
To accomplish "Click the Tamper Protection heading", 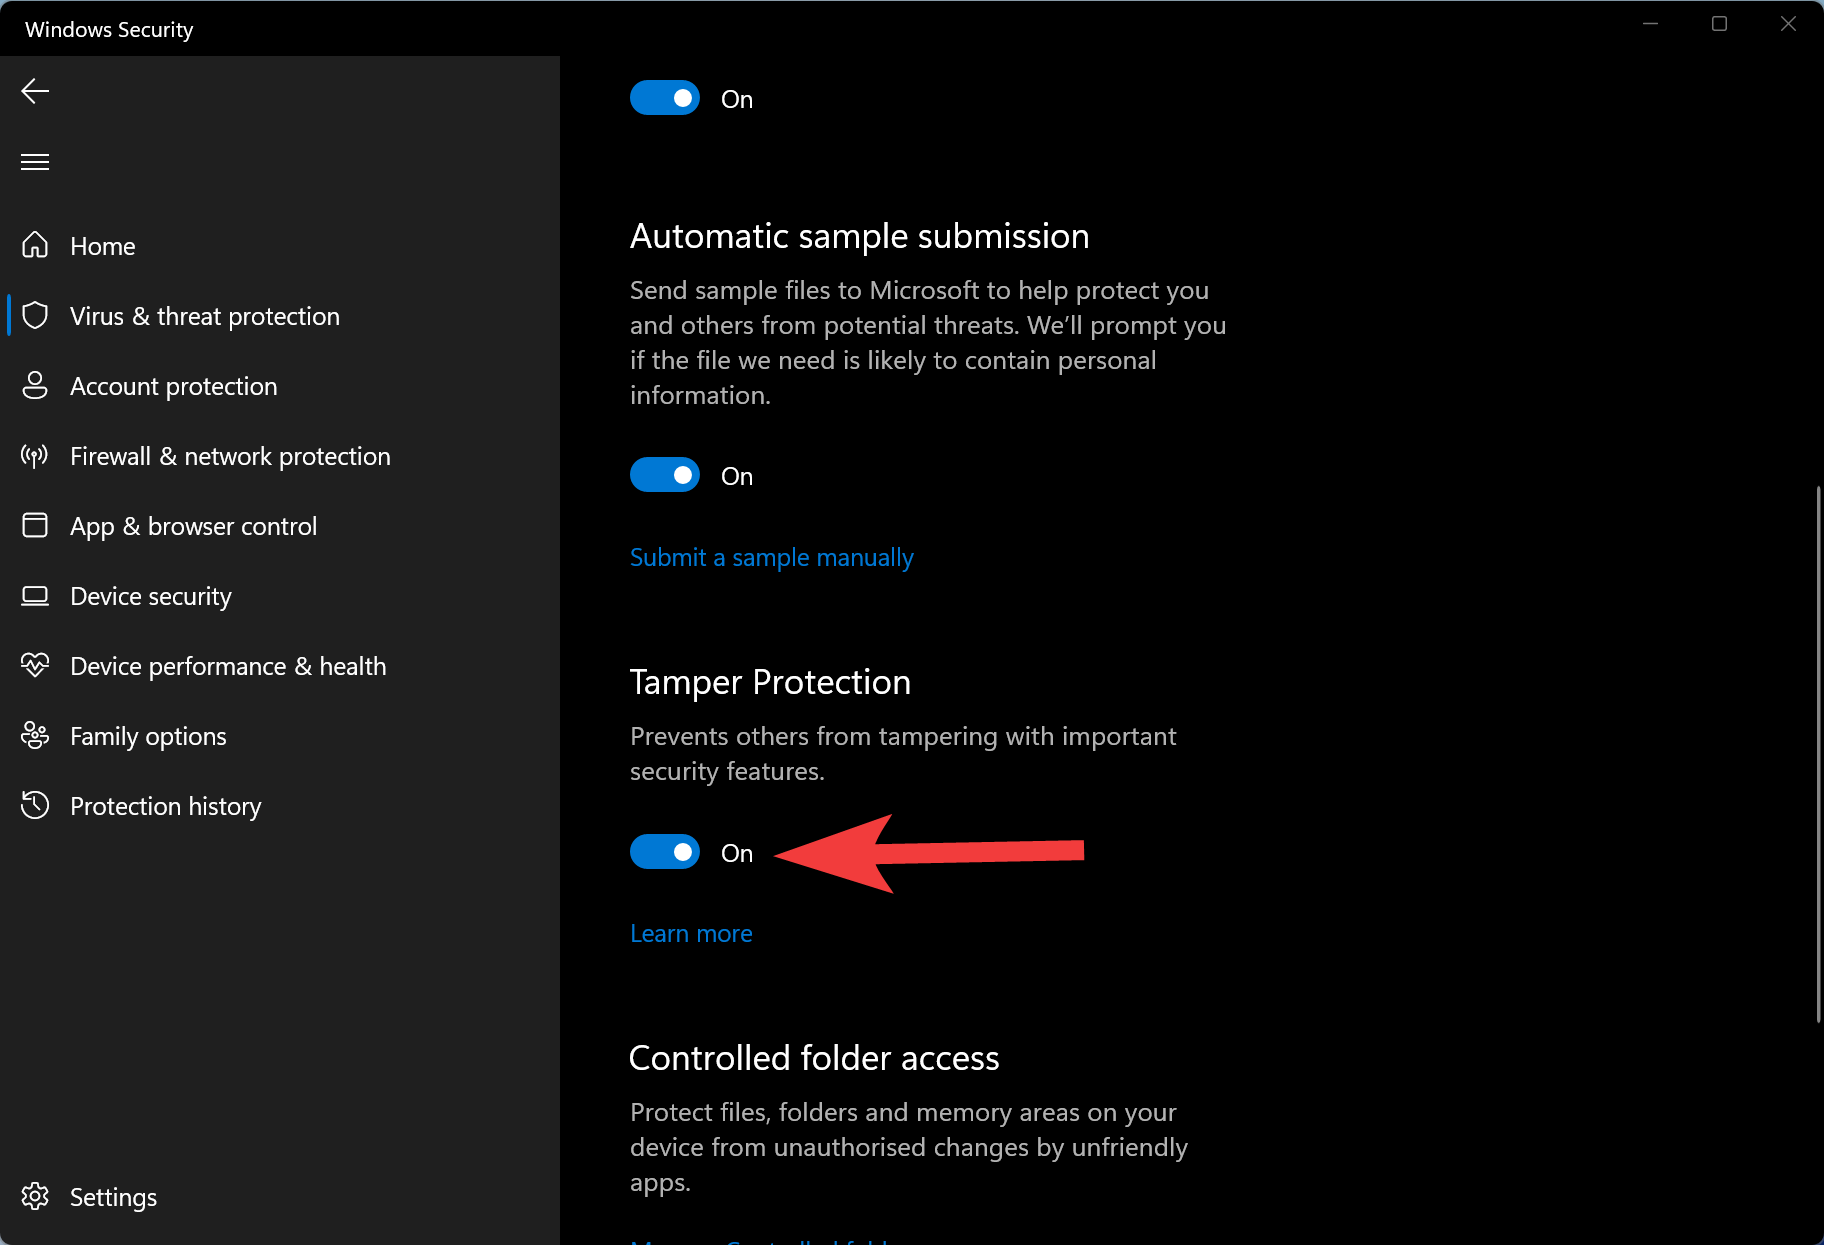I will (x=770, y=682).
